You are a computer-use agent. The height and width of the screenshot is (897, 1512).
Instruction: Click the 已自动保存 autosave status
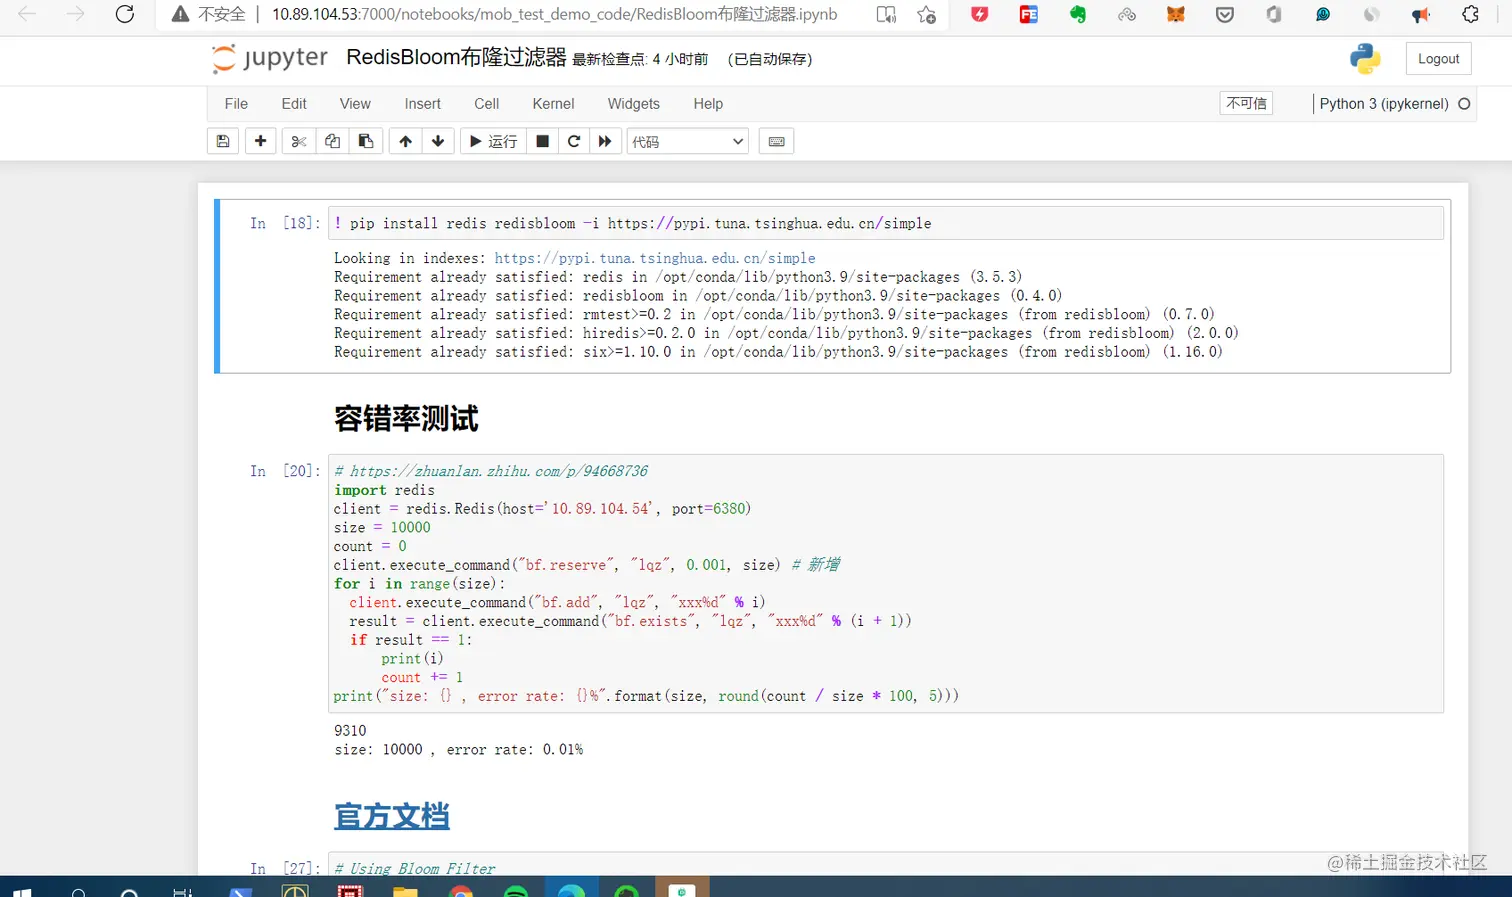(x=770, y=59)
